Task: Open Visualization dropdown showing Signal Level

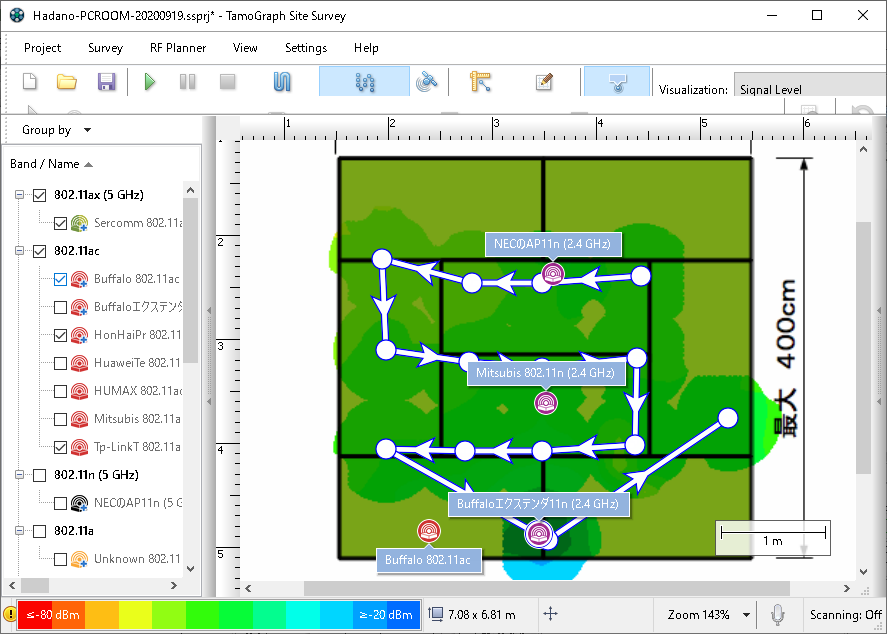Action: (x=810, y=85)
